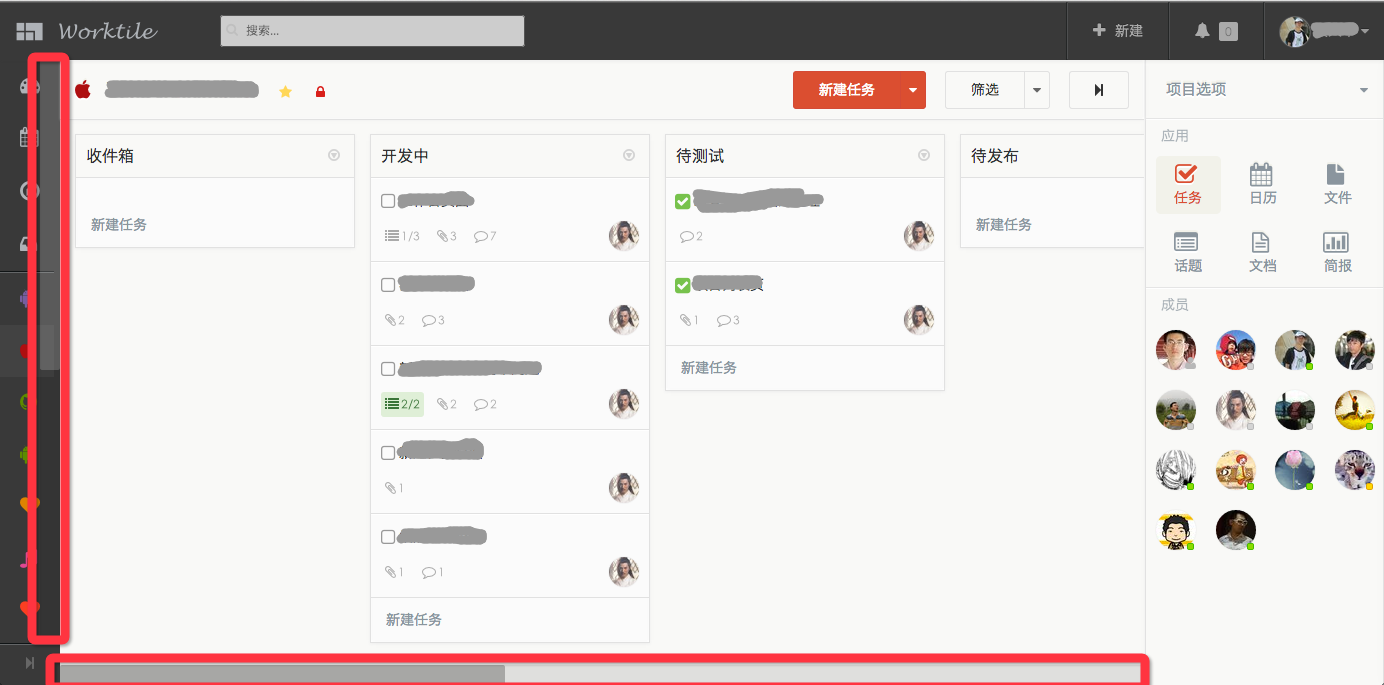Click the 收件箱 column title
The height and width of the screenshot is (685, 1384).
[110, 156]
